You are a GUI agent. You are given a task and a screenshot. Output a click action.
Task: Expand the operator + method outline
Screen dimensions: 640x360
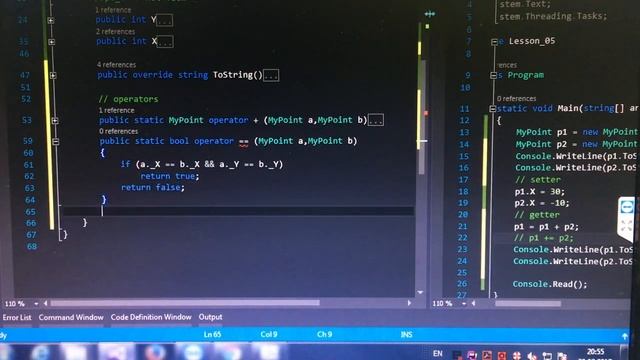pyautogui.click(x=55, y=120)
